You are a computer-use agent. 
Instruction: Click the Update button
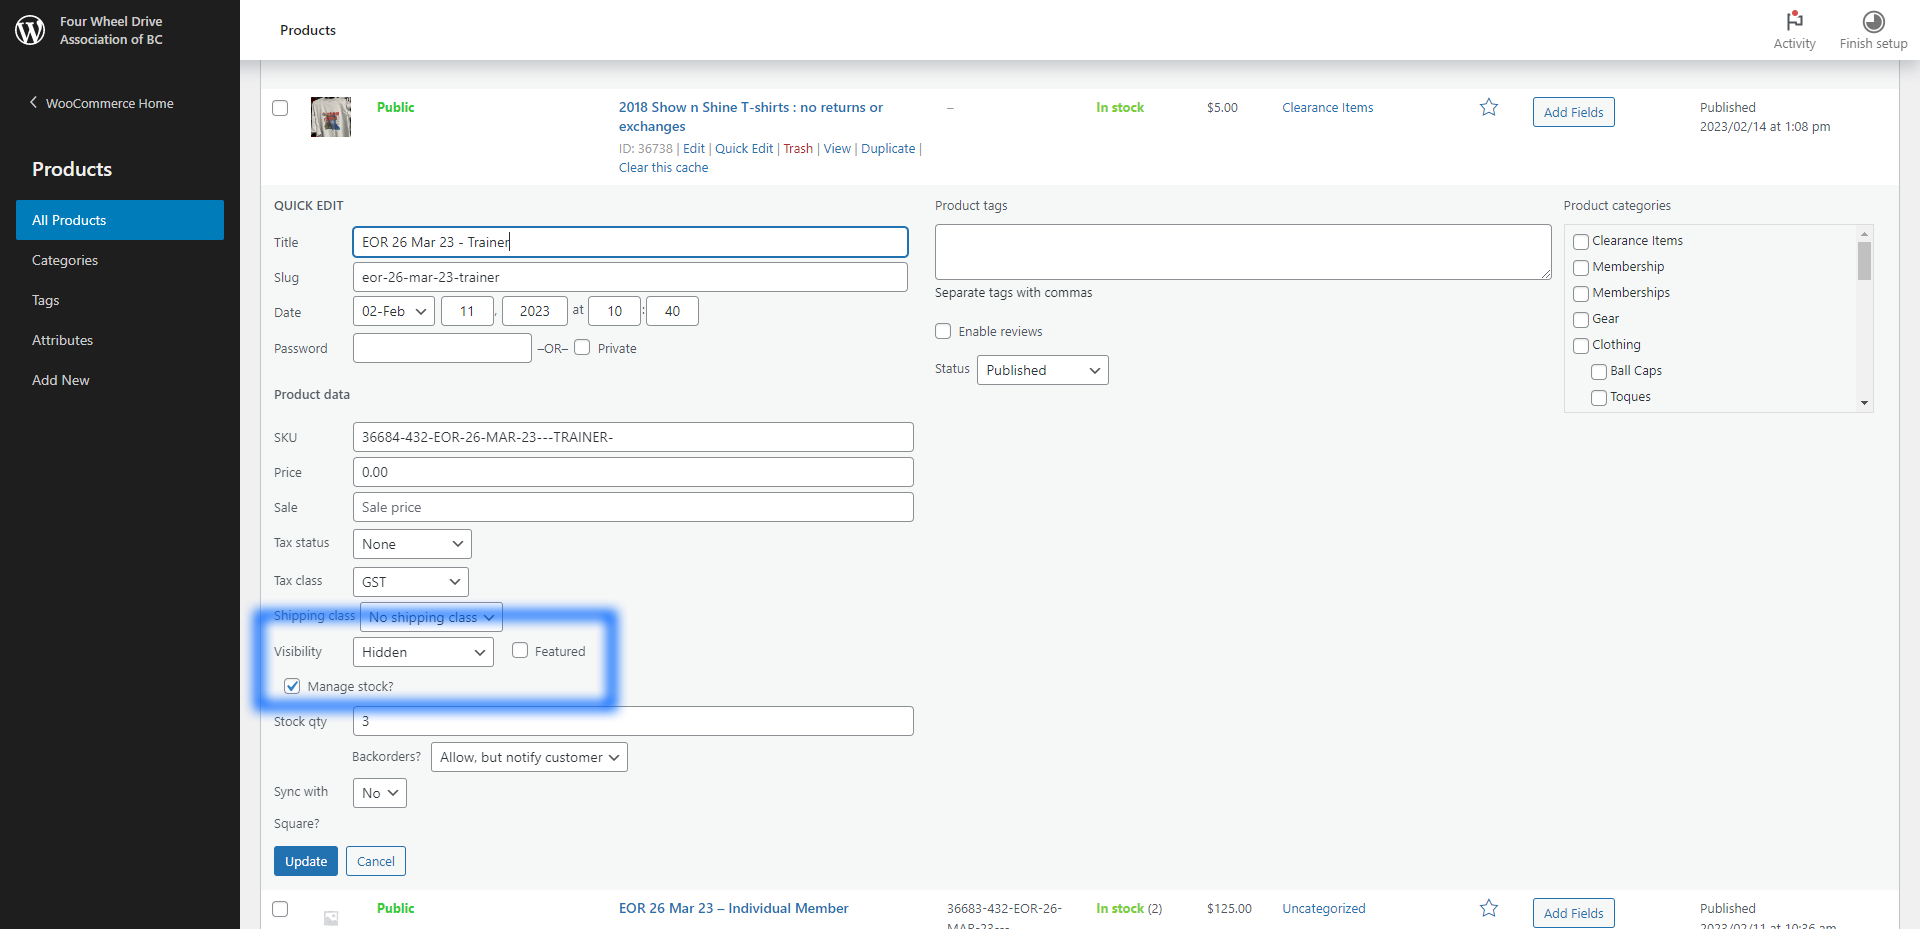click(x=306, y=861)
